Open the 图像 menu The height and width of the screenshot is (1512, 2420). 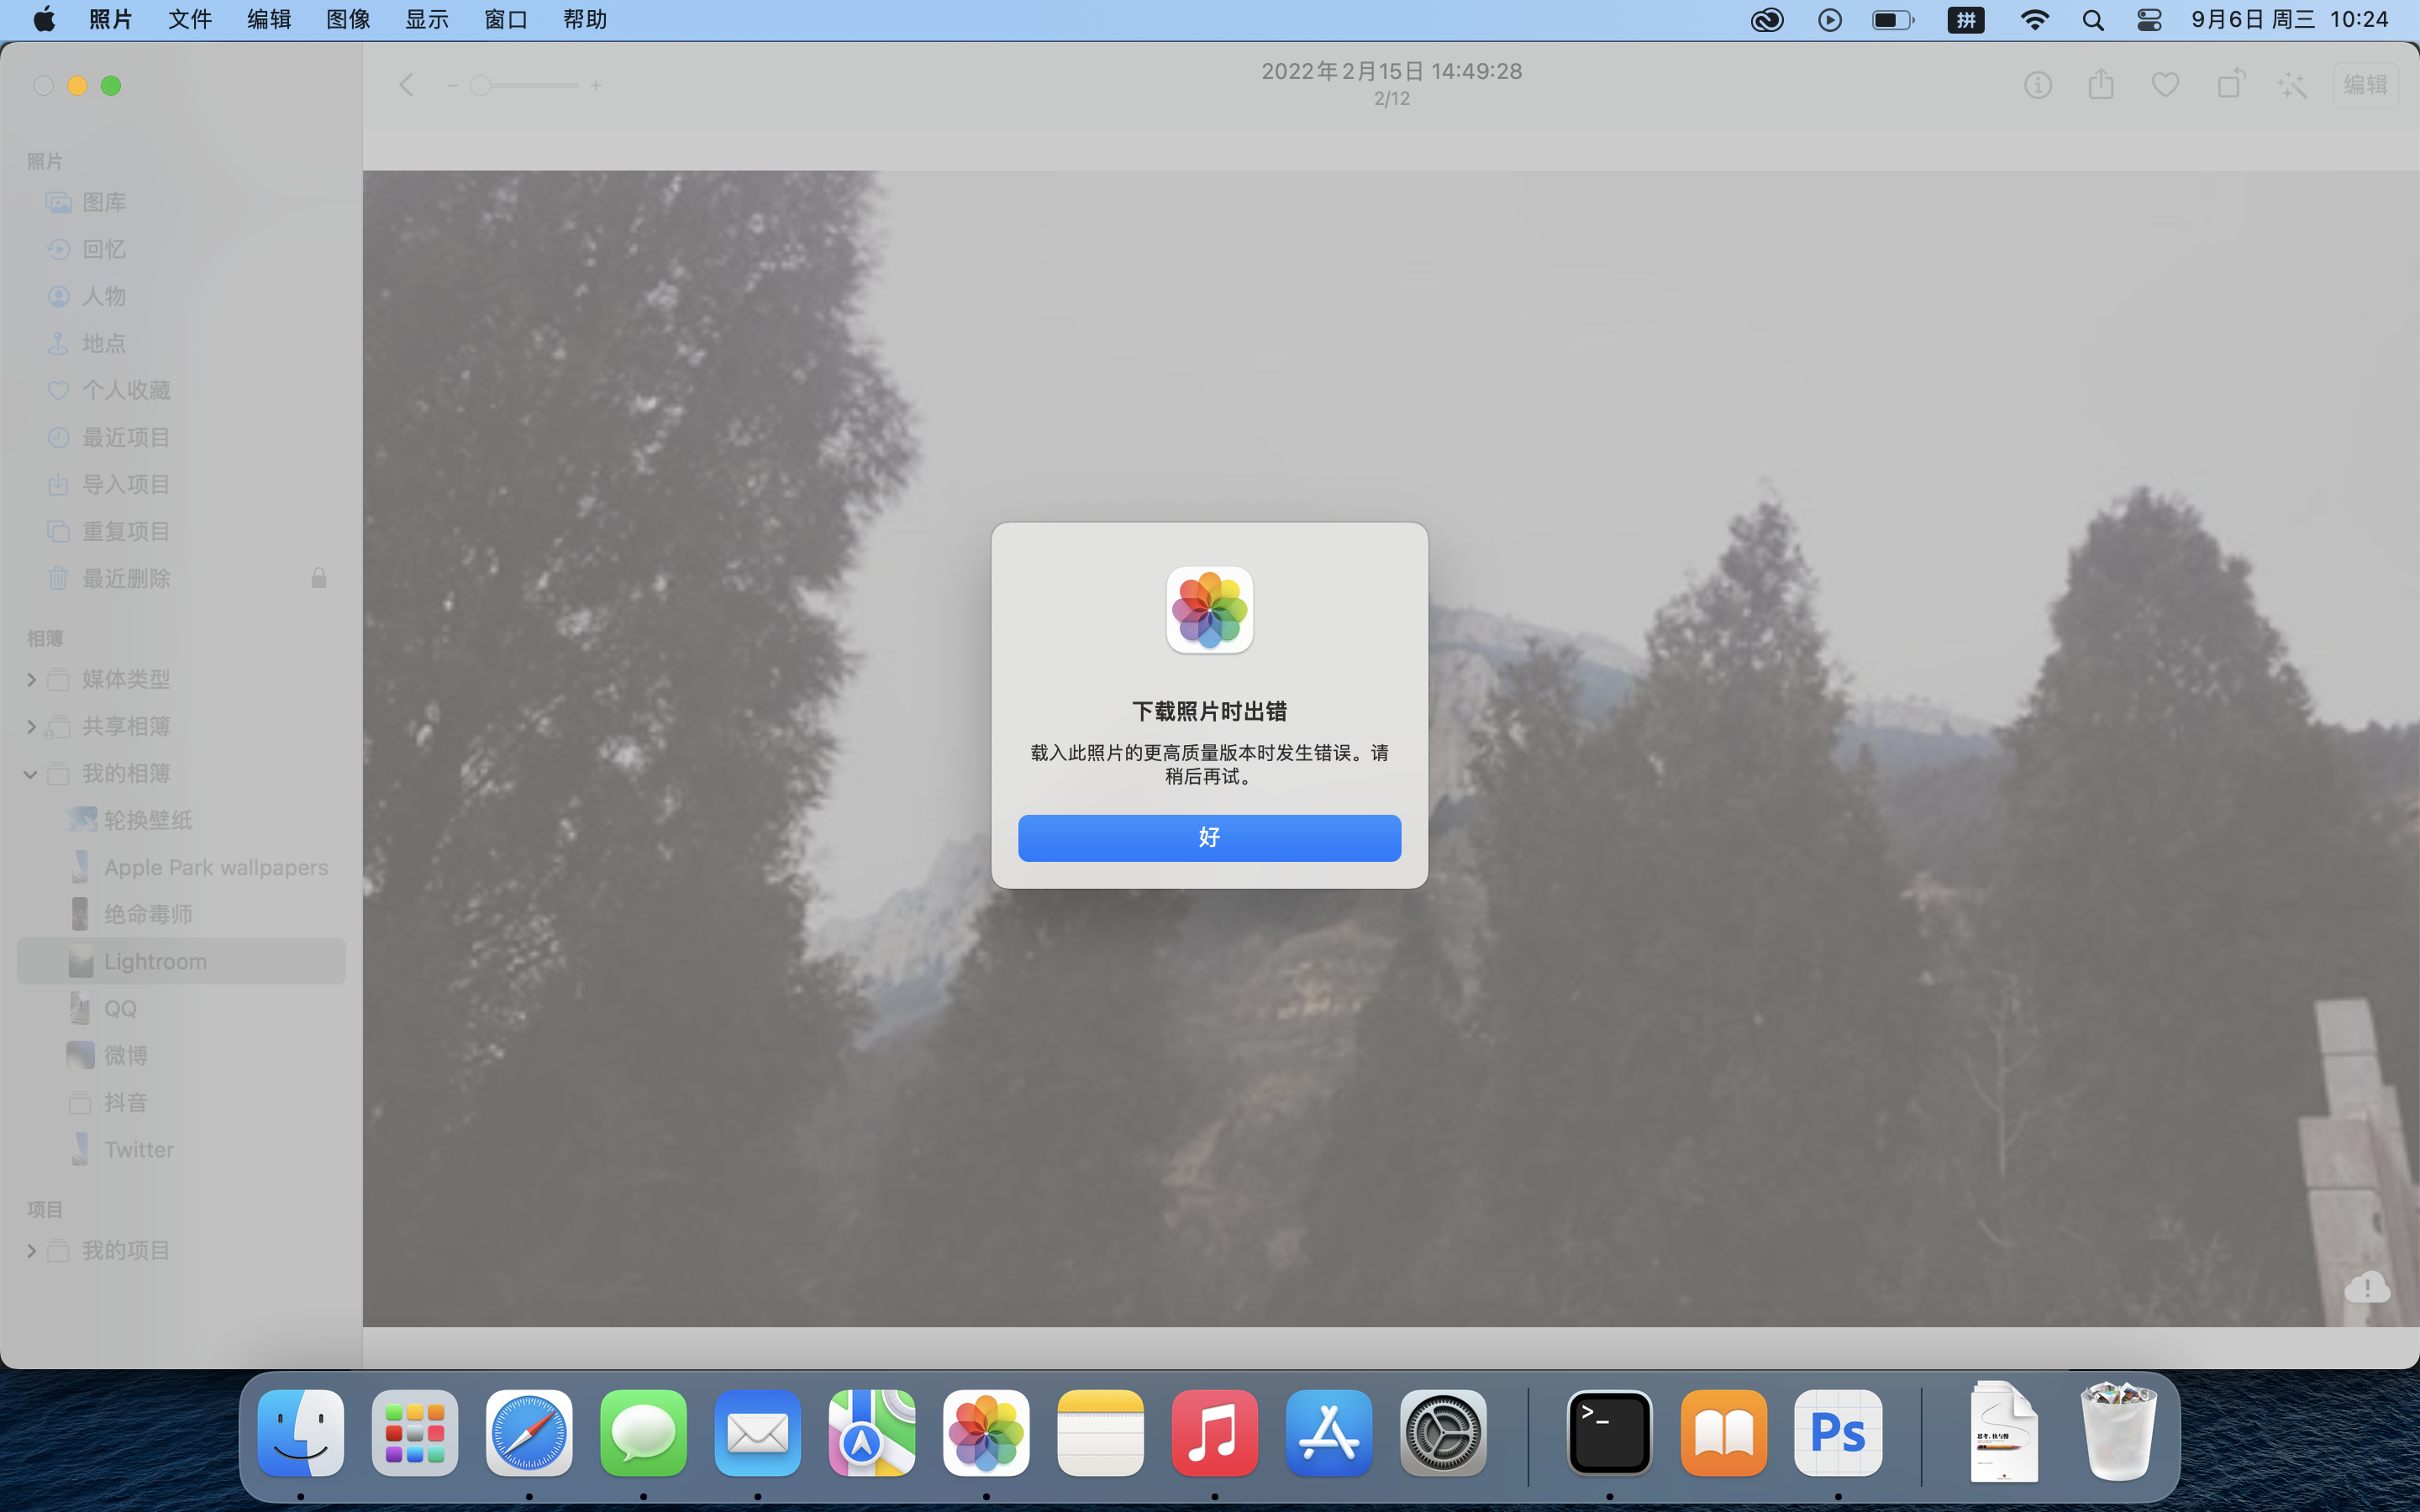pos(348,20)
